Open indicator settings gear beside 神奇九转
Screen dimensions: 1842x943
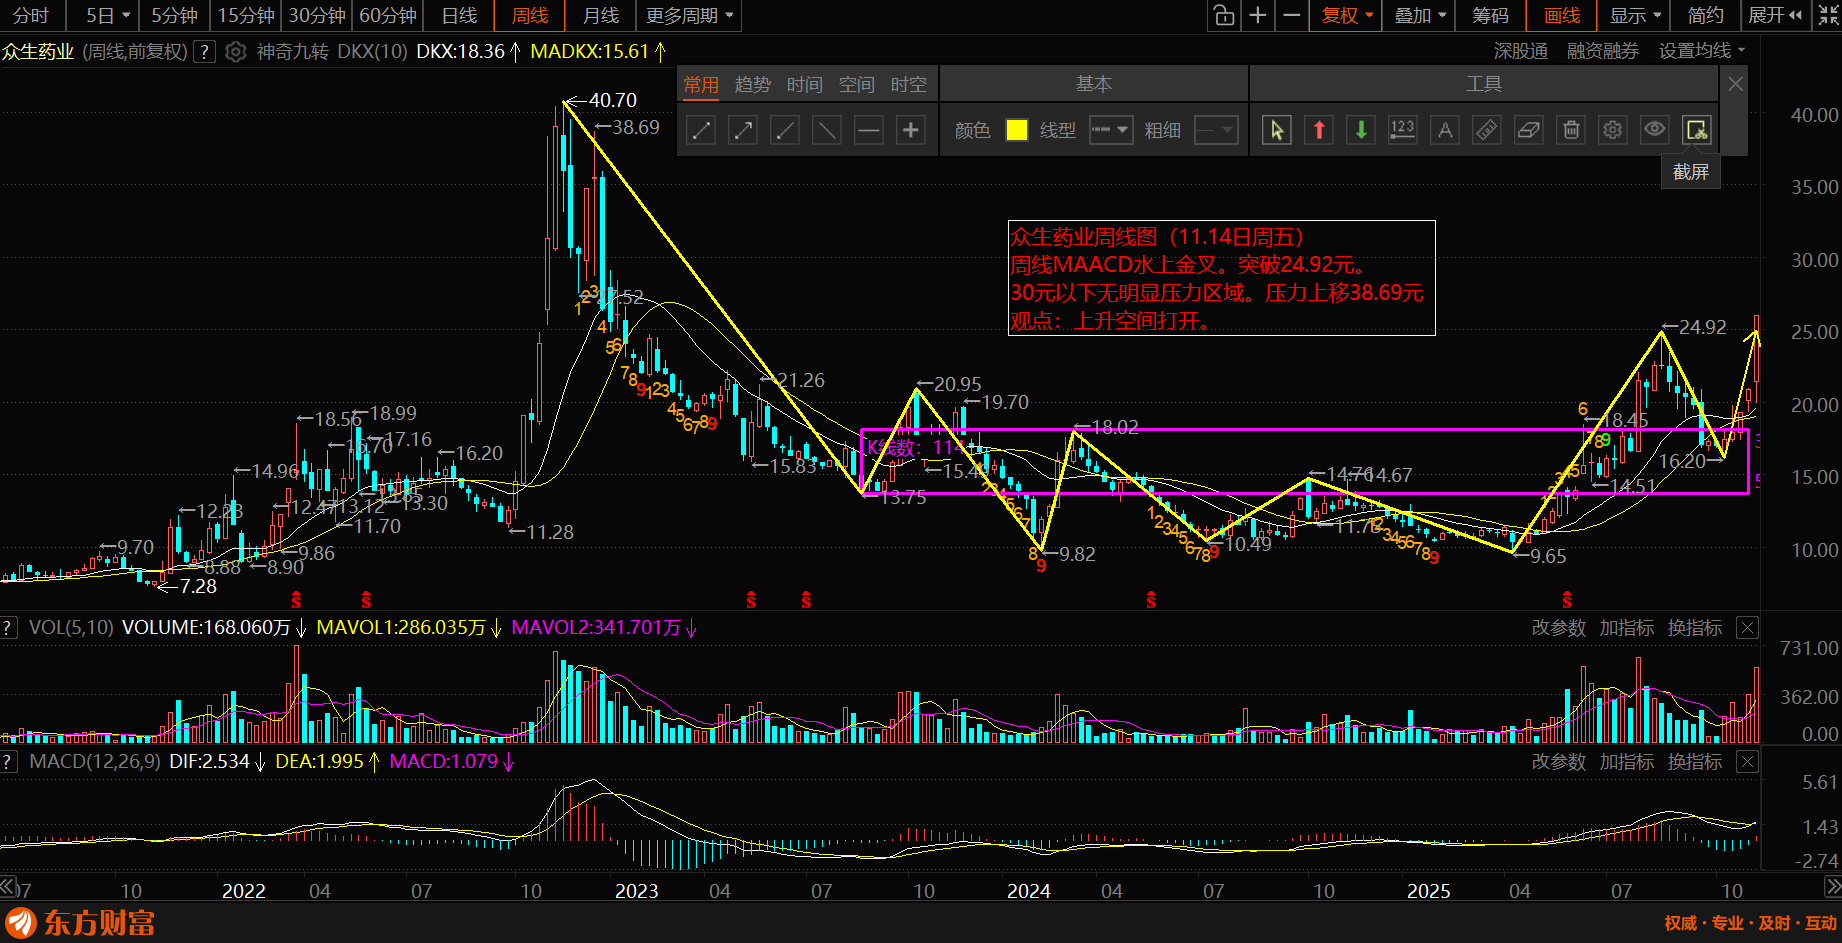(x=236, y=52)
